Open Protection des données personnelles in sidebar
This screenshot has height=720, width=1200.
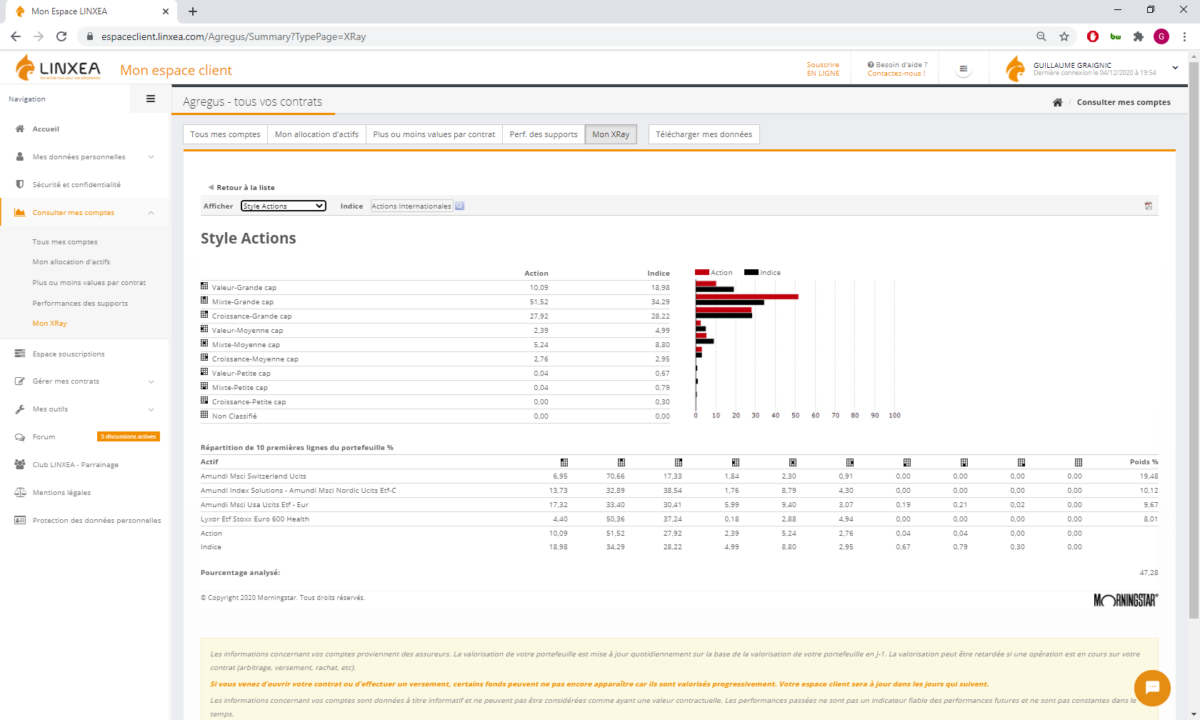(x=96, y=520)
